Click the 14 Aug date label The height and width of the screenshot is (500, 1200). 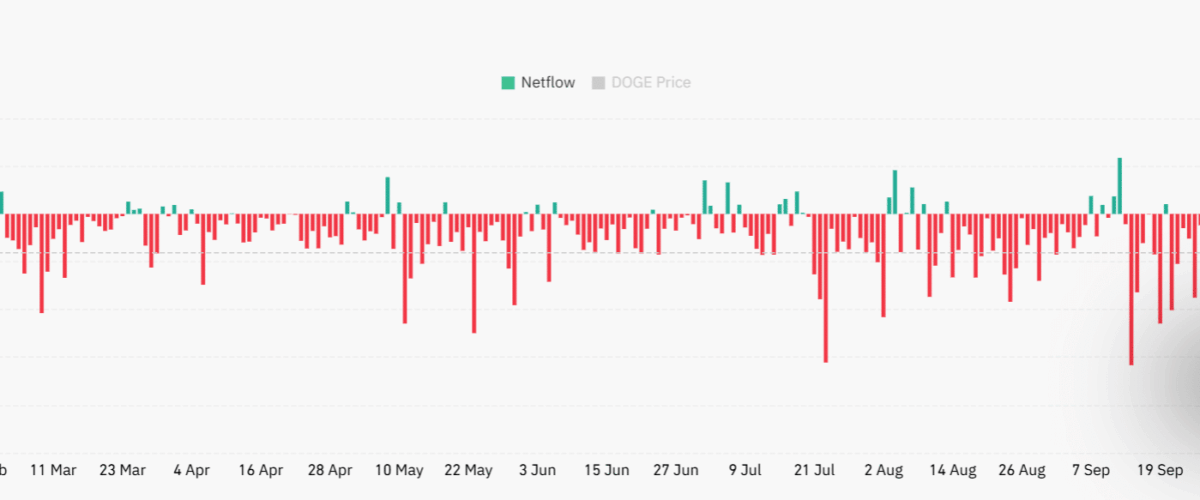[x=952, y=470]
